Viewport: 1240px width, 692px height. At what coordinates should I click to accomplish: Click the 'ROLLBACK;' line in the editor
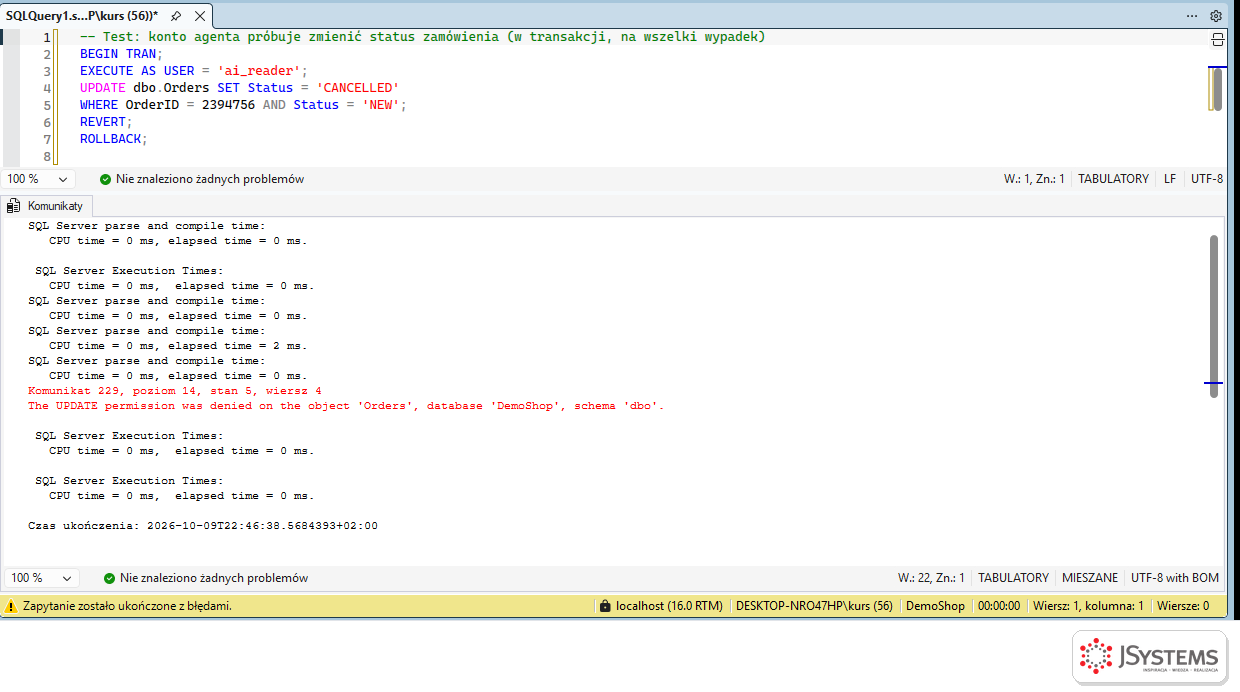coord(113,139)
